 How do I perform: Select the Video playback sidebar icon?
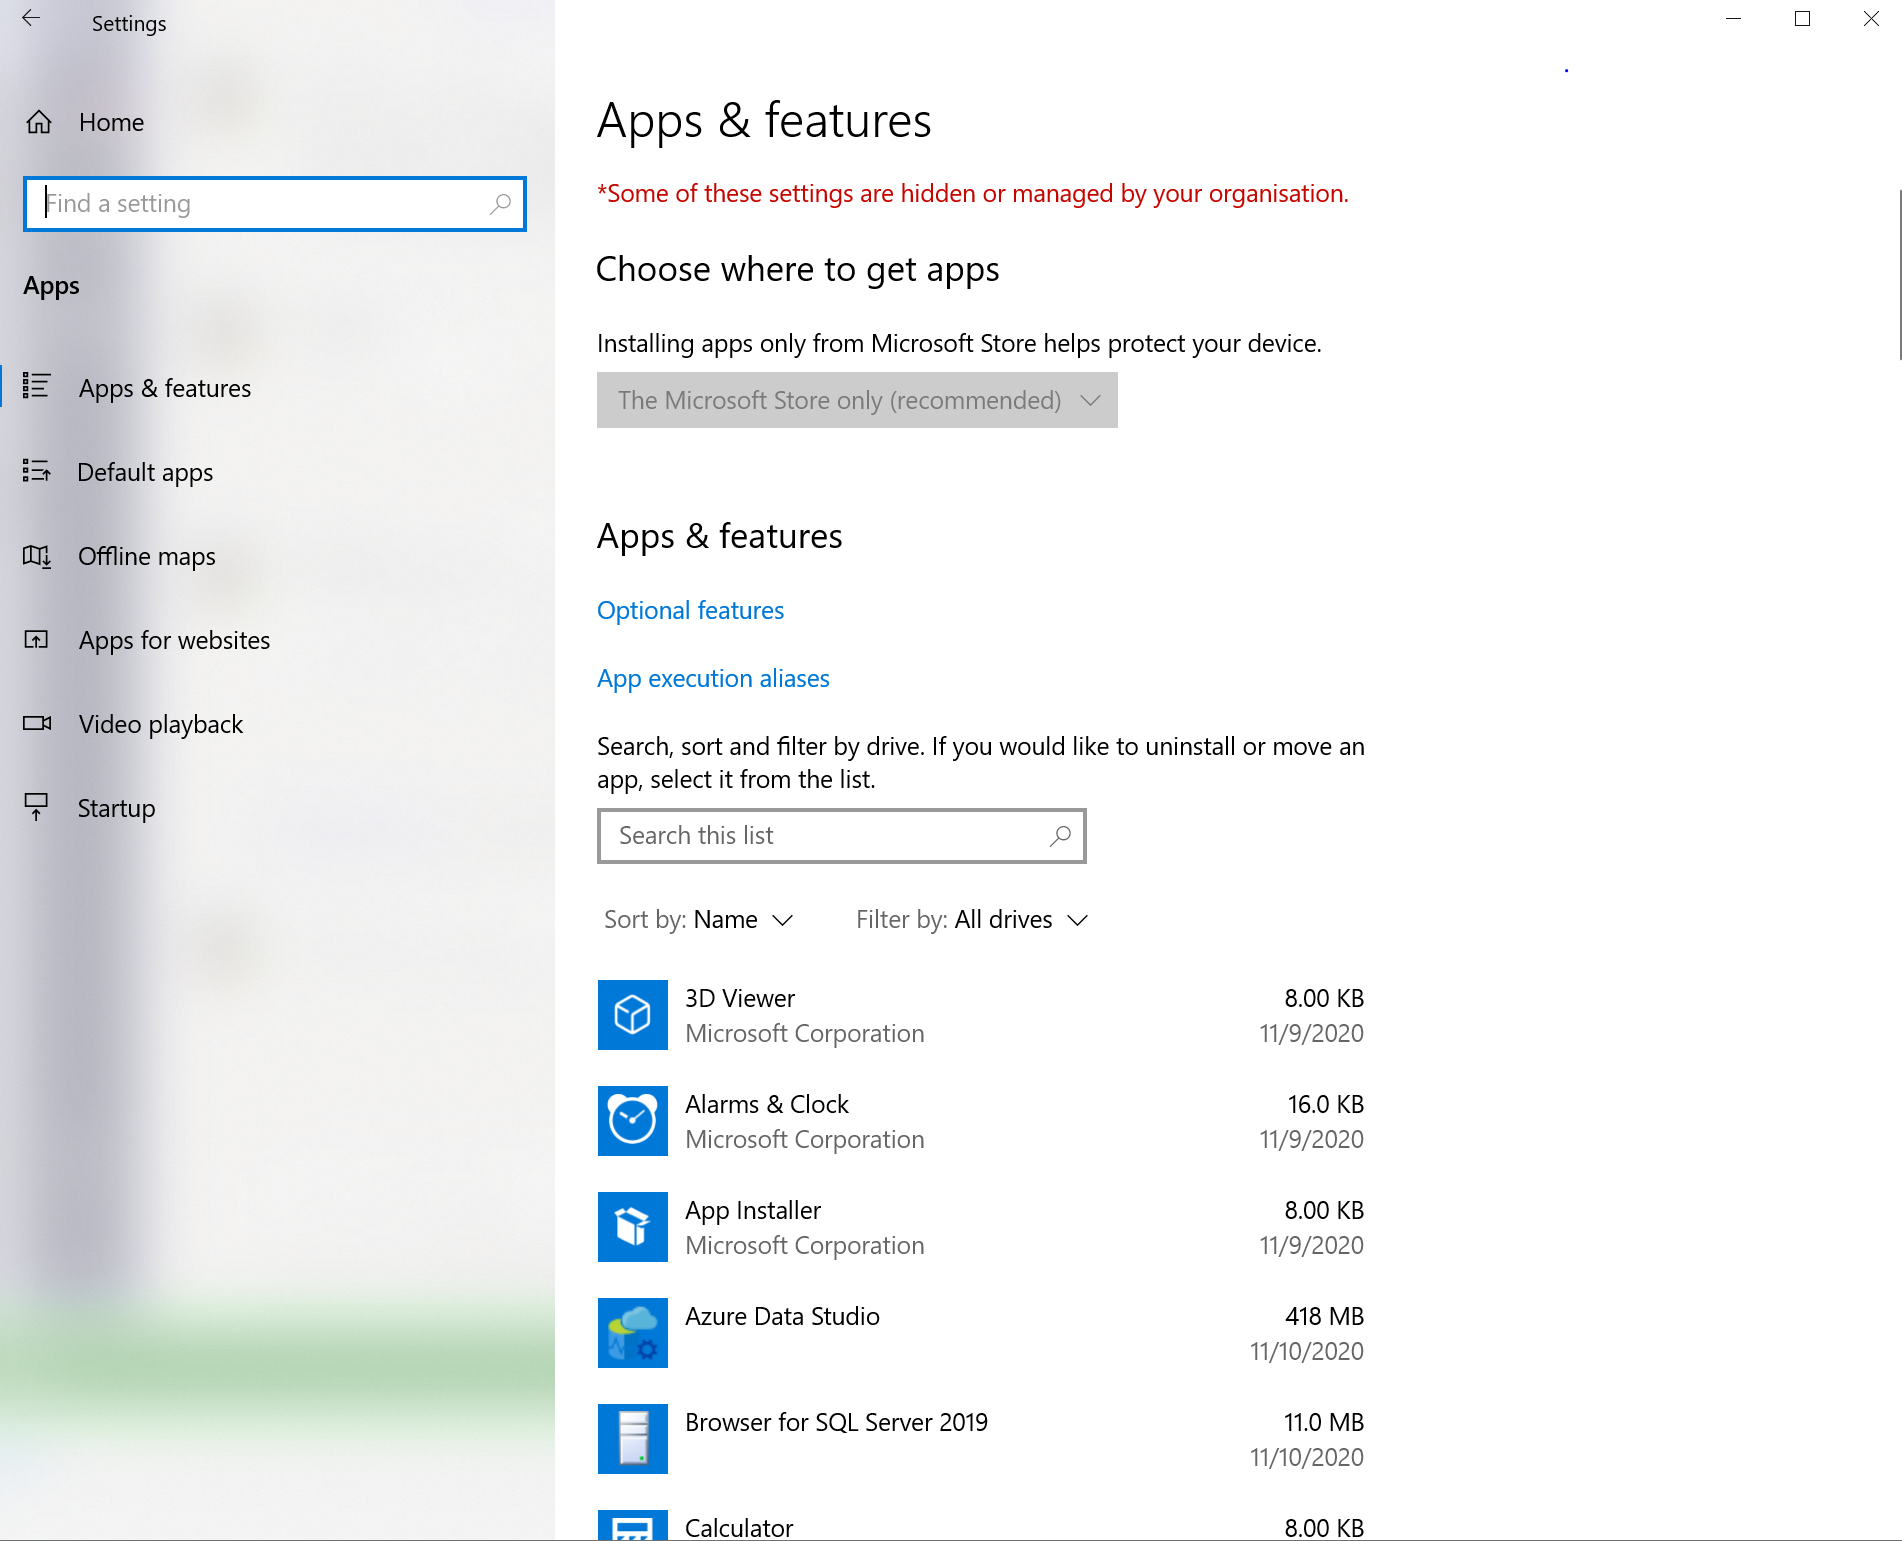(37, 723)
